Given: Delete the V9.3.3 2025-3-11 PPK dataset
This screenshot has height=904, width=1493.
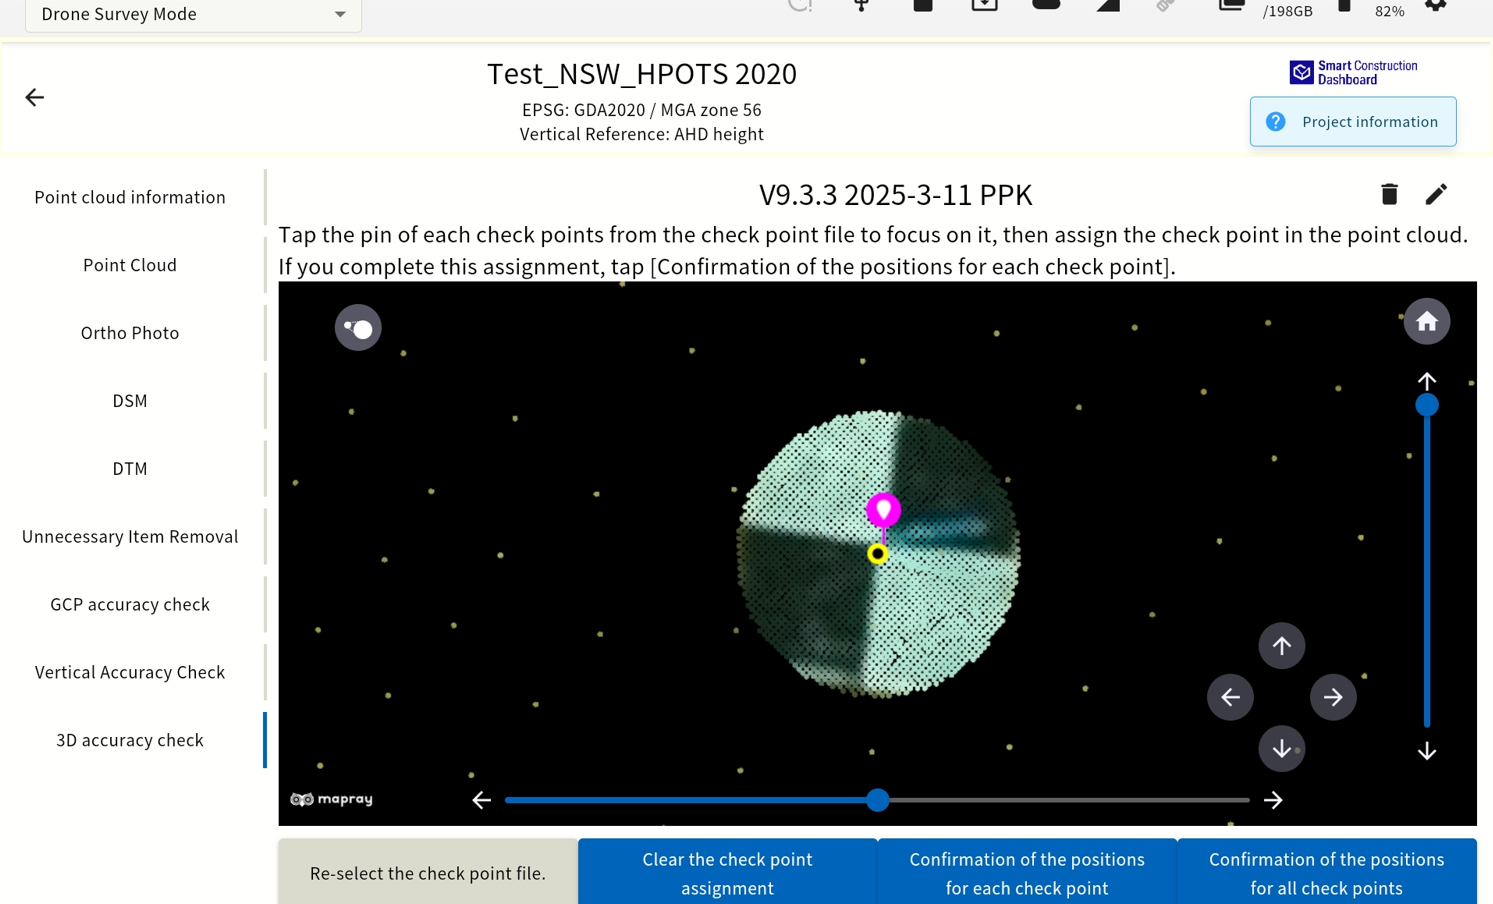Looking at the screenshot, I should pyautogui.click(x=1389, y=194).
